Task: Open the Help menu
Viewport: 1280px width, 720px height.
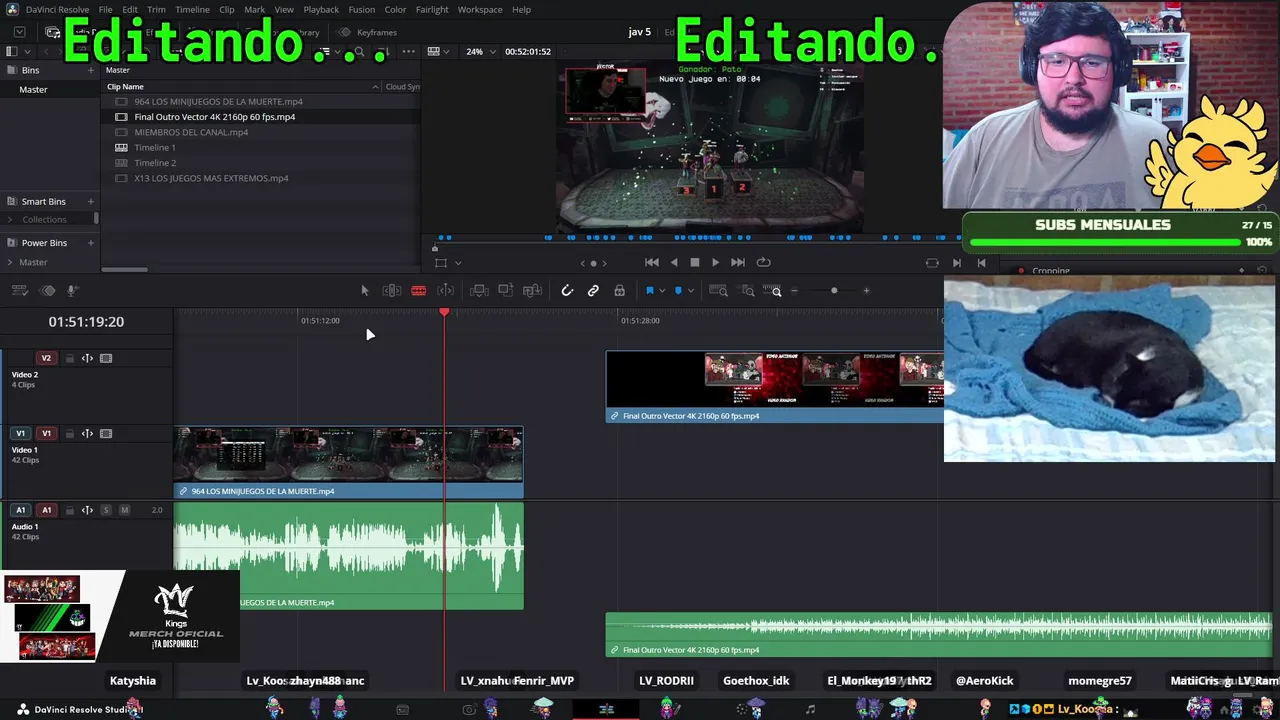Action: (521, 10)
